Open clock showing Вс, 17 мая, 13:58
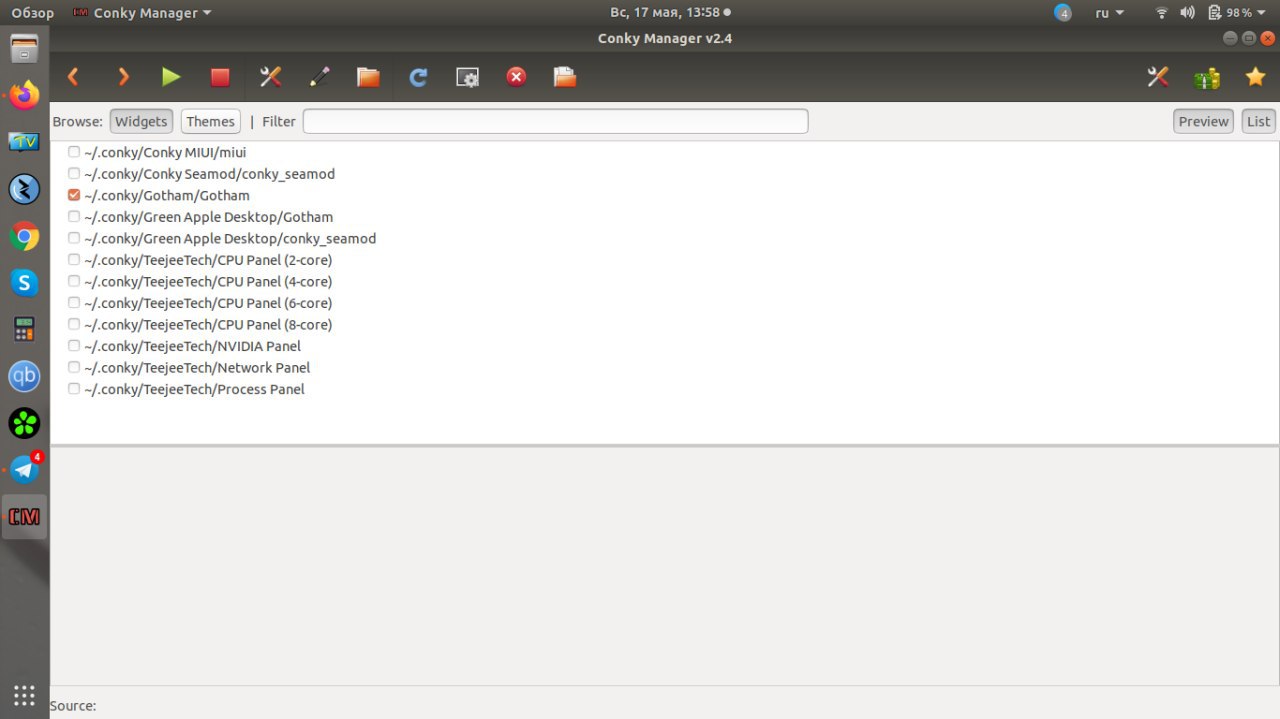The image size is (1280, 719). coord(670,13)
